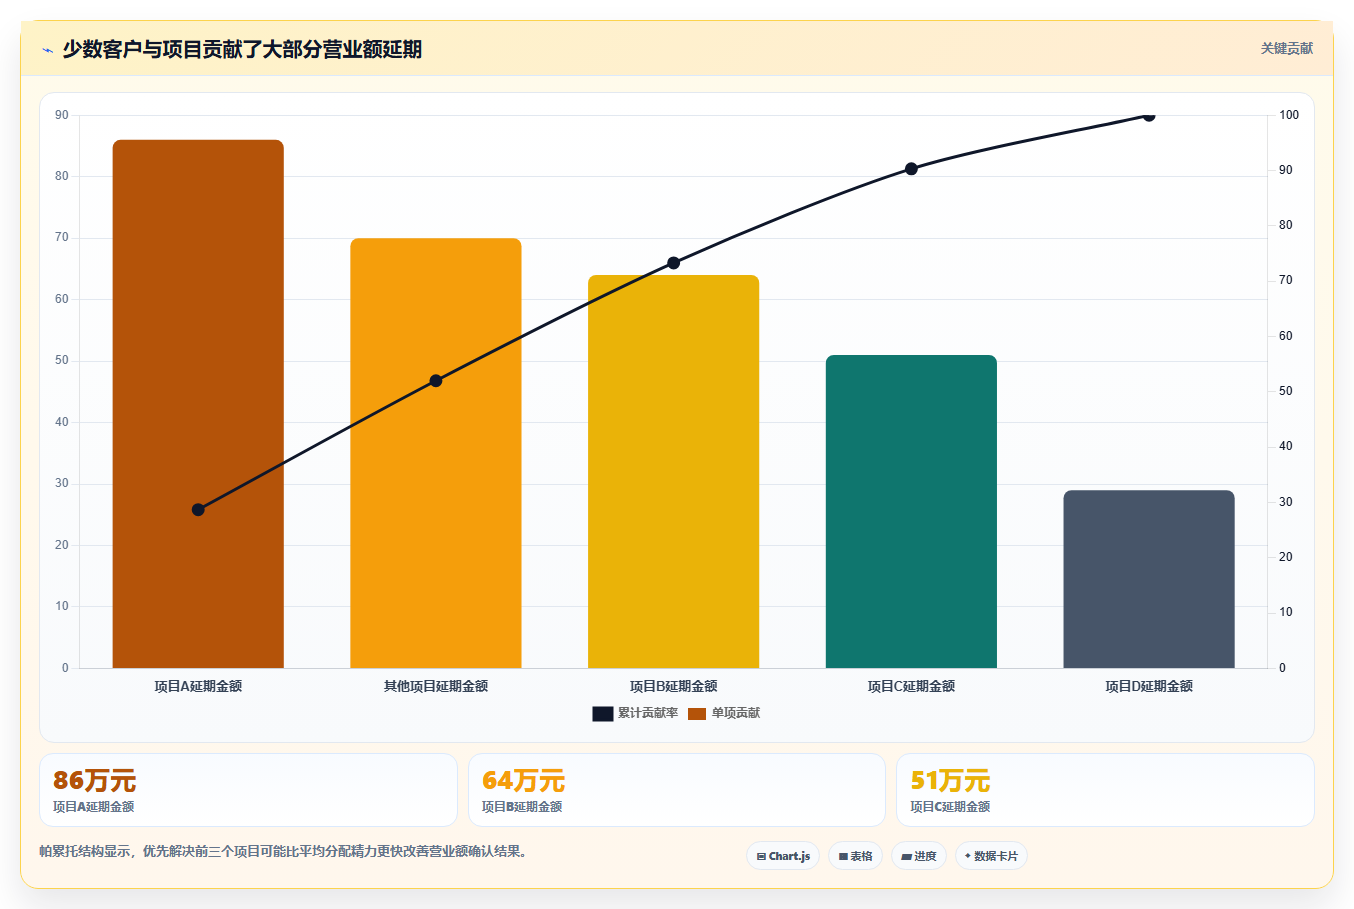Click the teal 项目C延期金额 bar
Screen dimensions: 1354x909
(x=911, y=511)
